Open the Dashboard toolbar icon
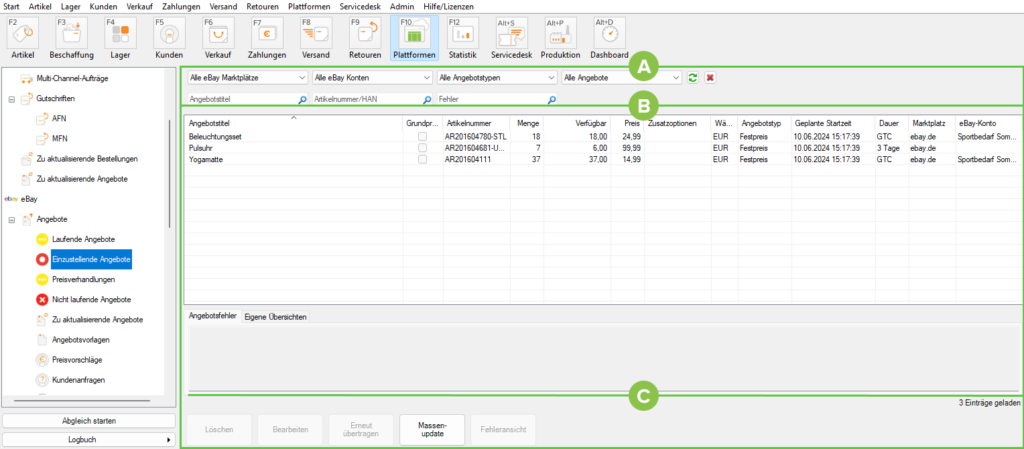 tap(609, 37)
